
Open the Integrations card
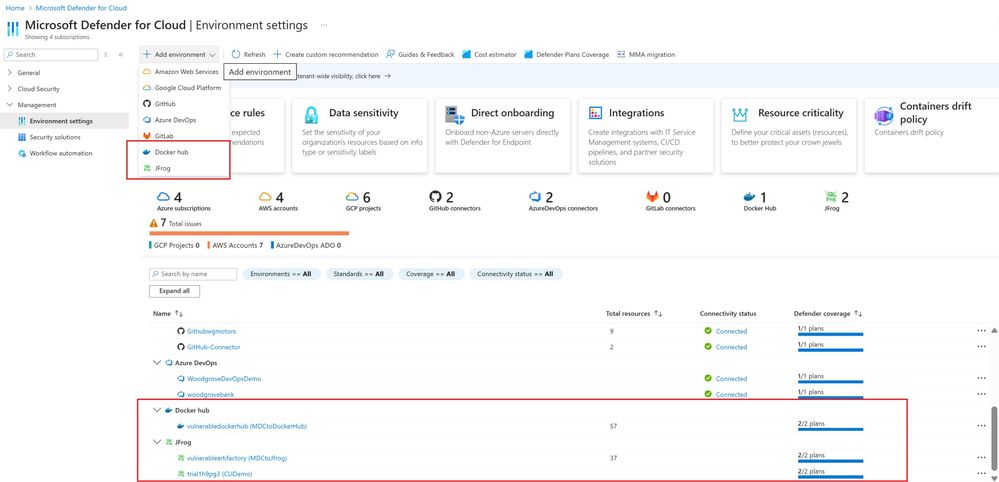(645, 135)
